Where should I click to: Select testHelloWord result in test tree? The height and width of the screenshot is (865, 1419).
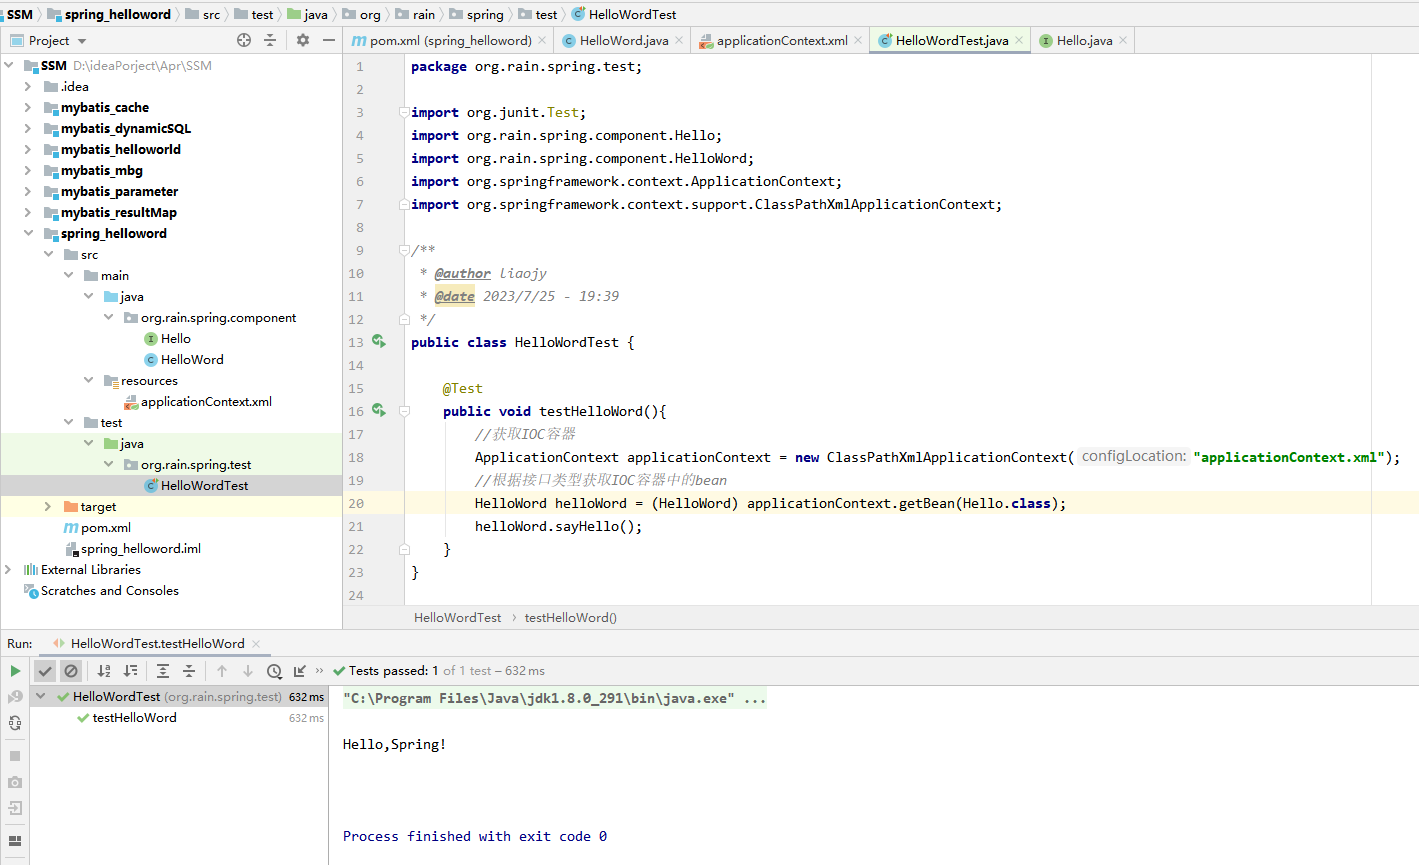pyautogui.click(x=135, y=718)
